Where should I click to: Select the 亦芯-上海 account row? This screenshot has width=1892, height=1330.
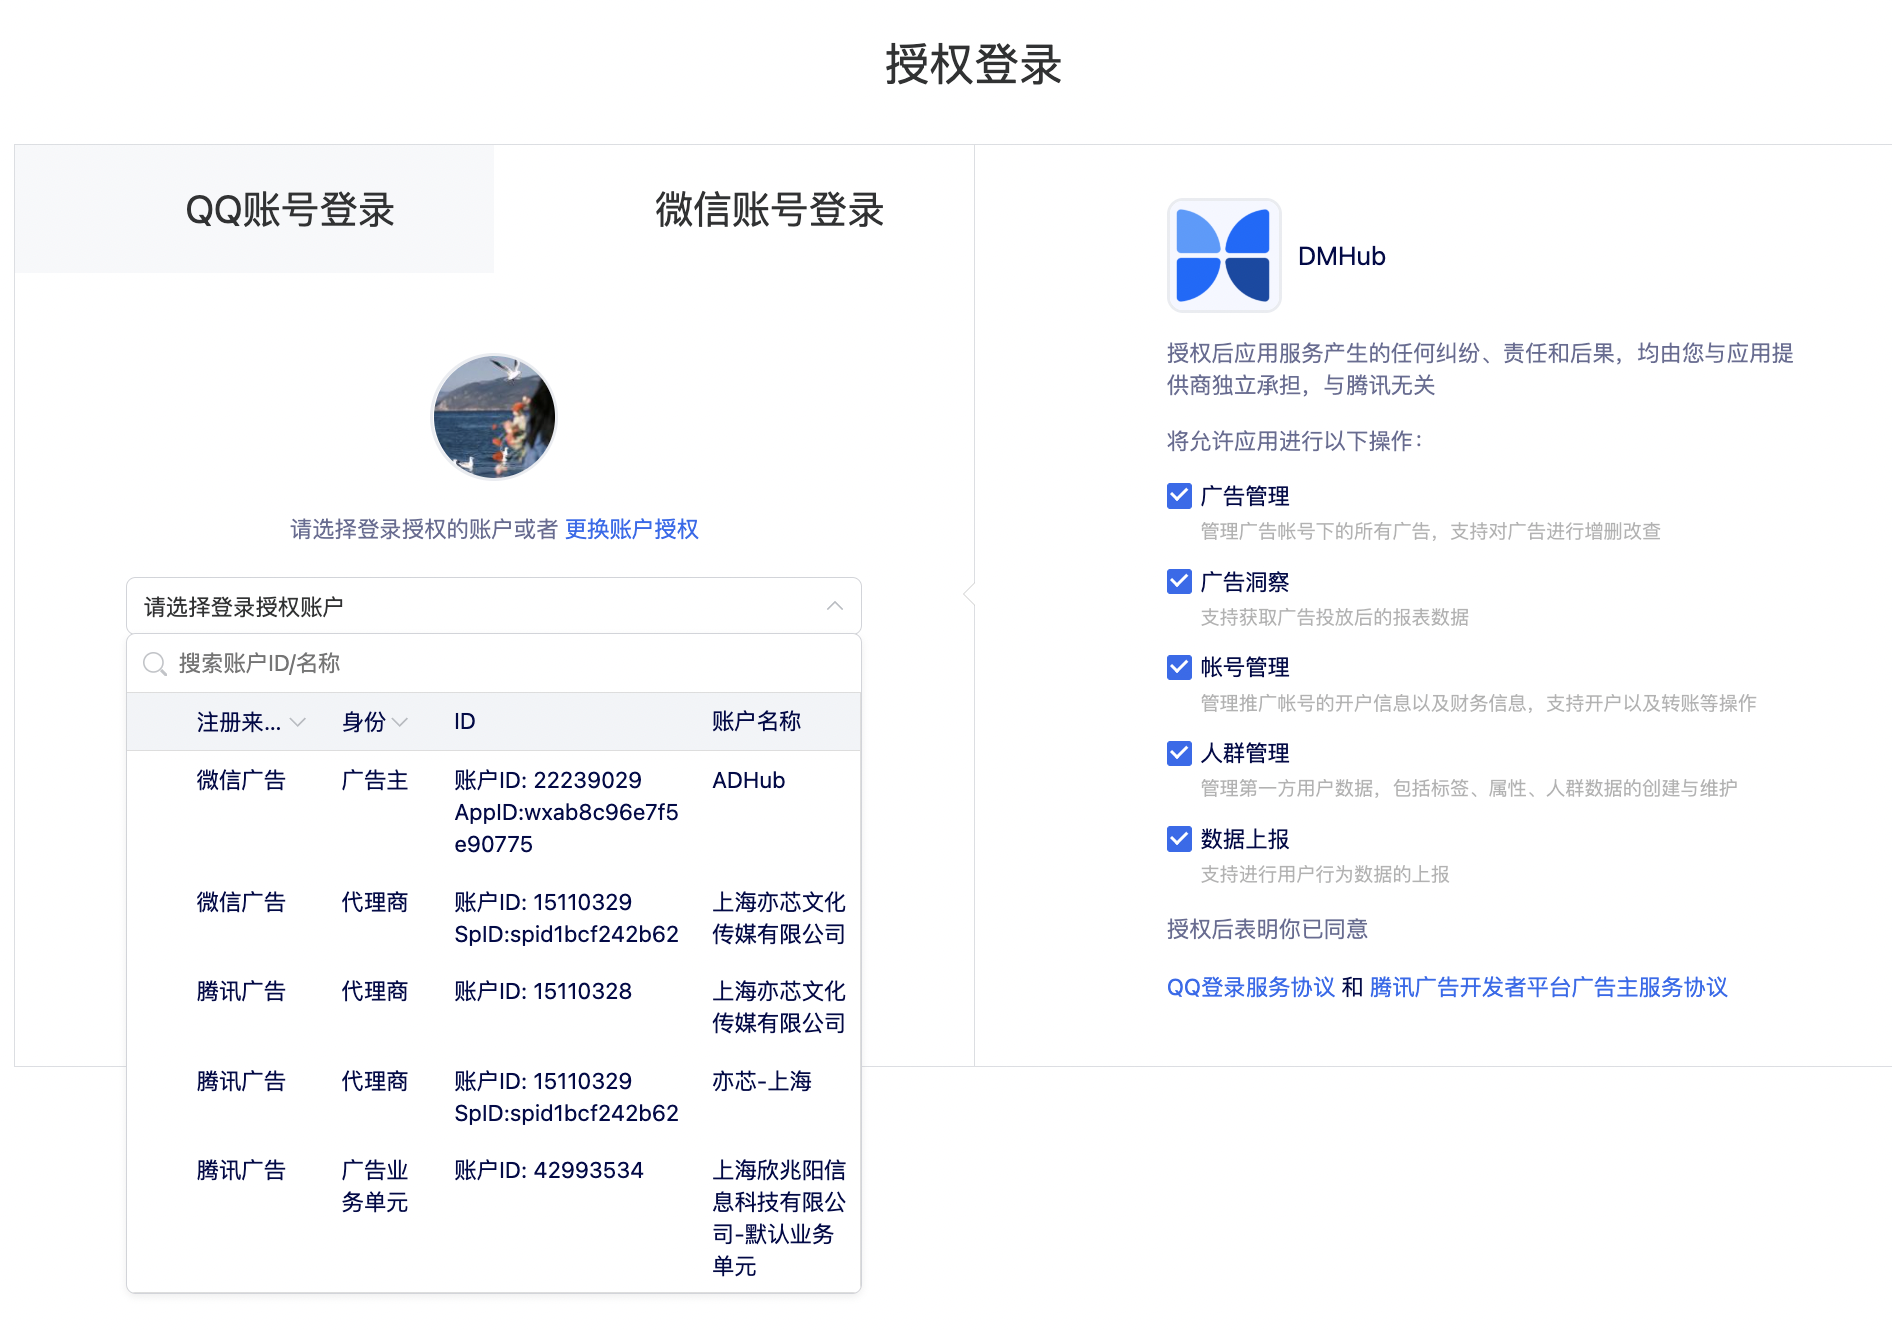click(x=494, y=1097)
